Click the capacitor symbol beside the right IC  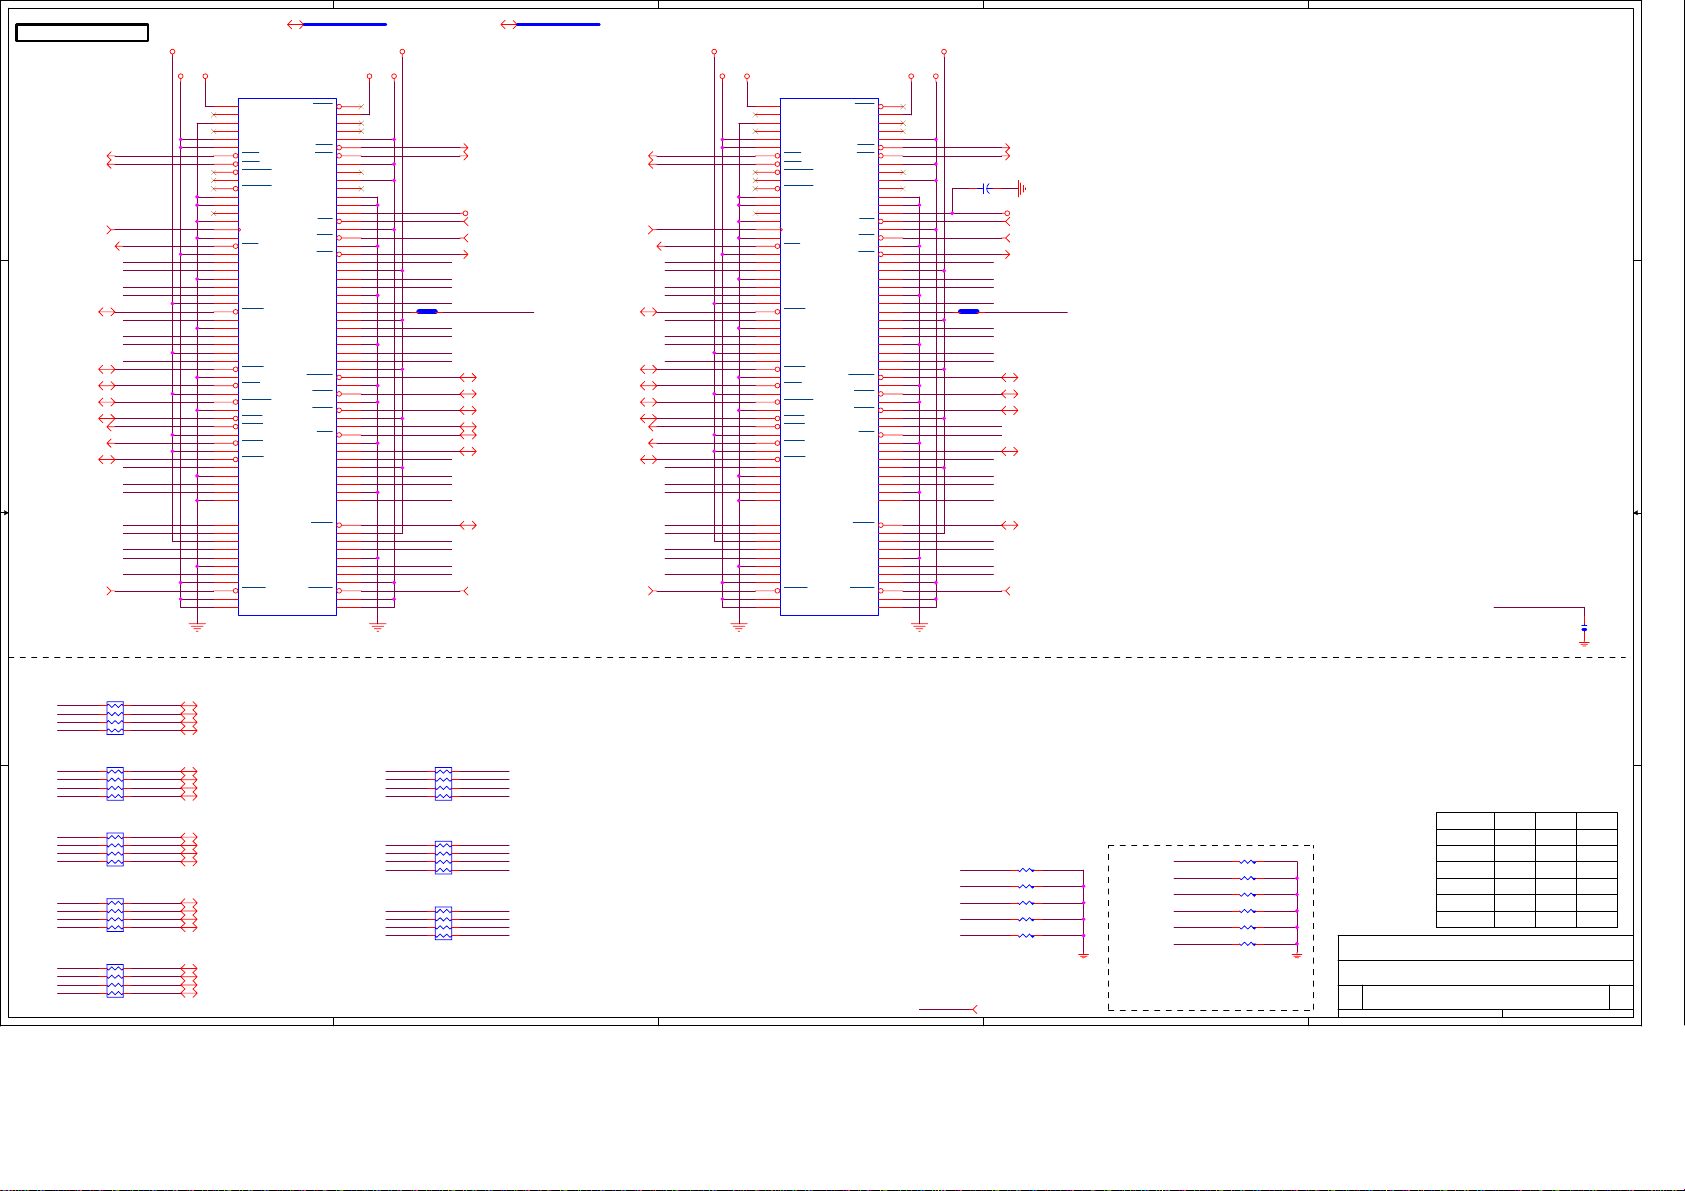986,188
